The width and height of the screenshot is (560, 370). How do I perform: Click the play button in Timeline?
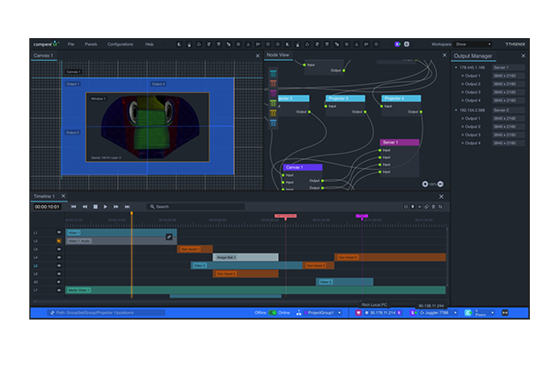(x=105, y=207)
